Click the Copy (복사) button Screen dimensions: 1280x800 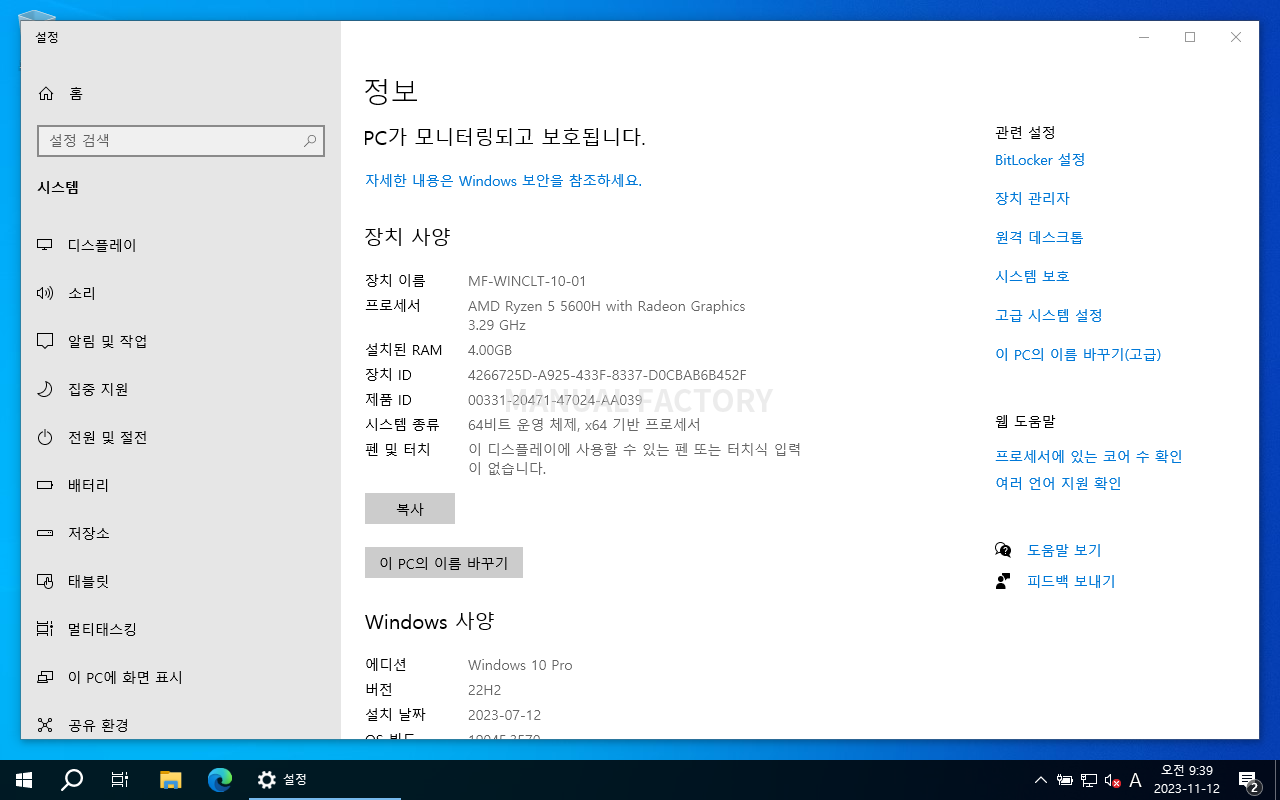410,509
